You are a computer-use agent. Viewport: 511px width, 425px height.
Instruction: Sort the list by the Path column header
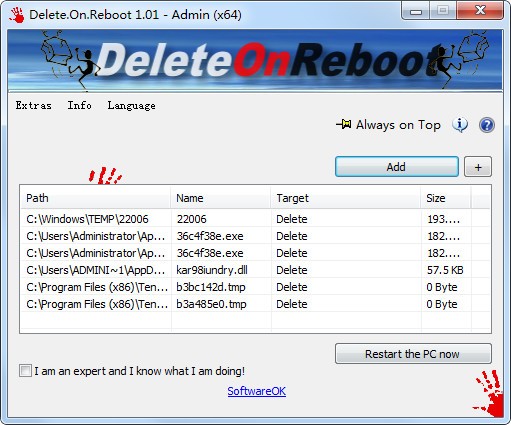click(x=95, y=198)
